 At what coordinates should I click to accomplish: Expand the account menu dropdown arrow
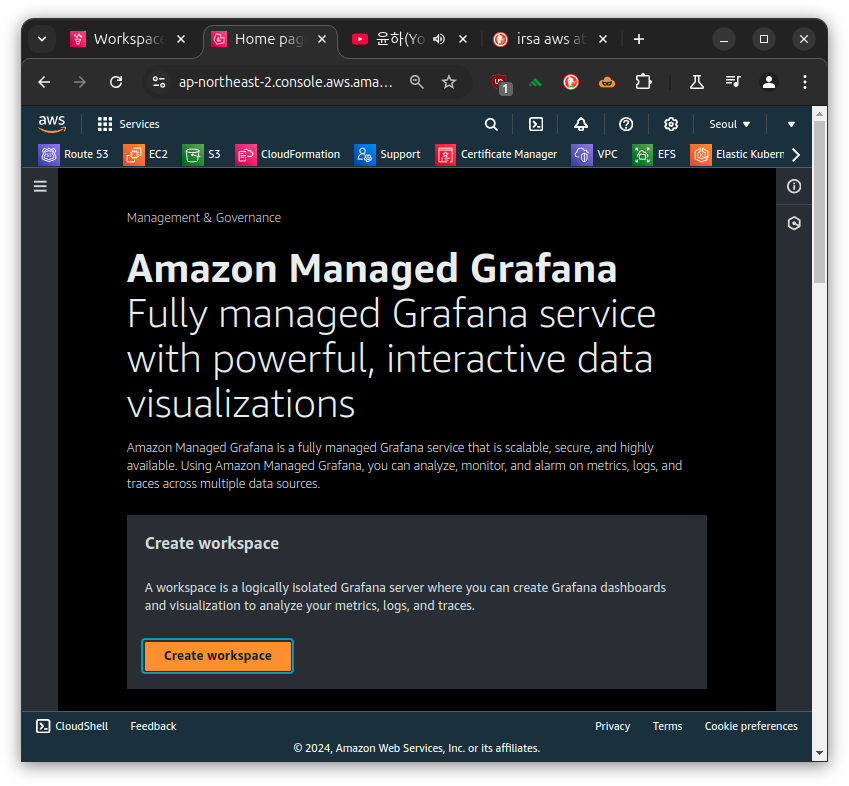[791, 125]
